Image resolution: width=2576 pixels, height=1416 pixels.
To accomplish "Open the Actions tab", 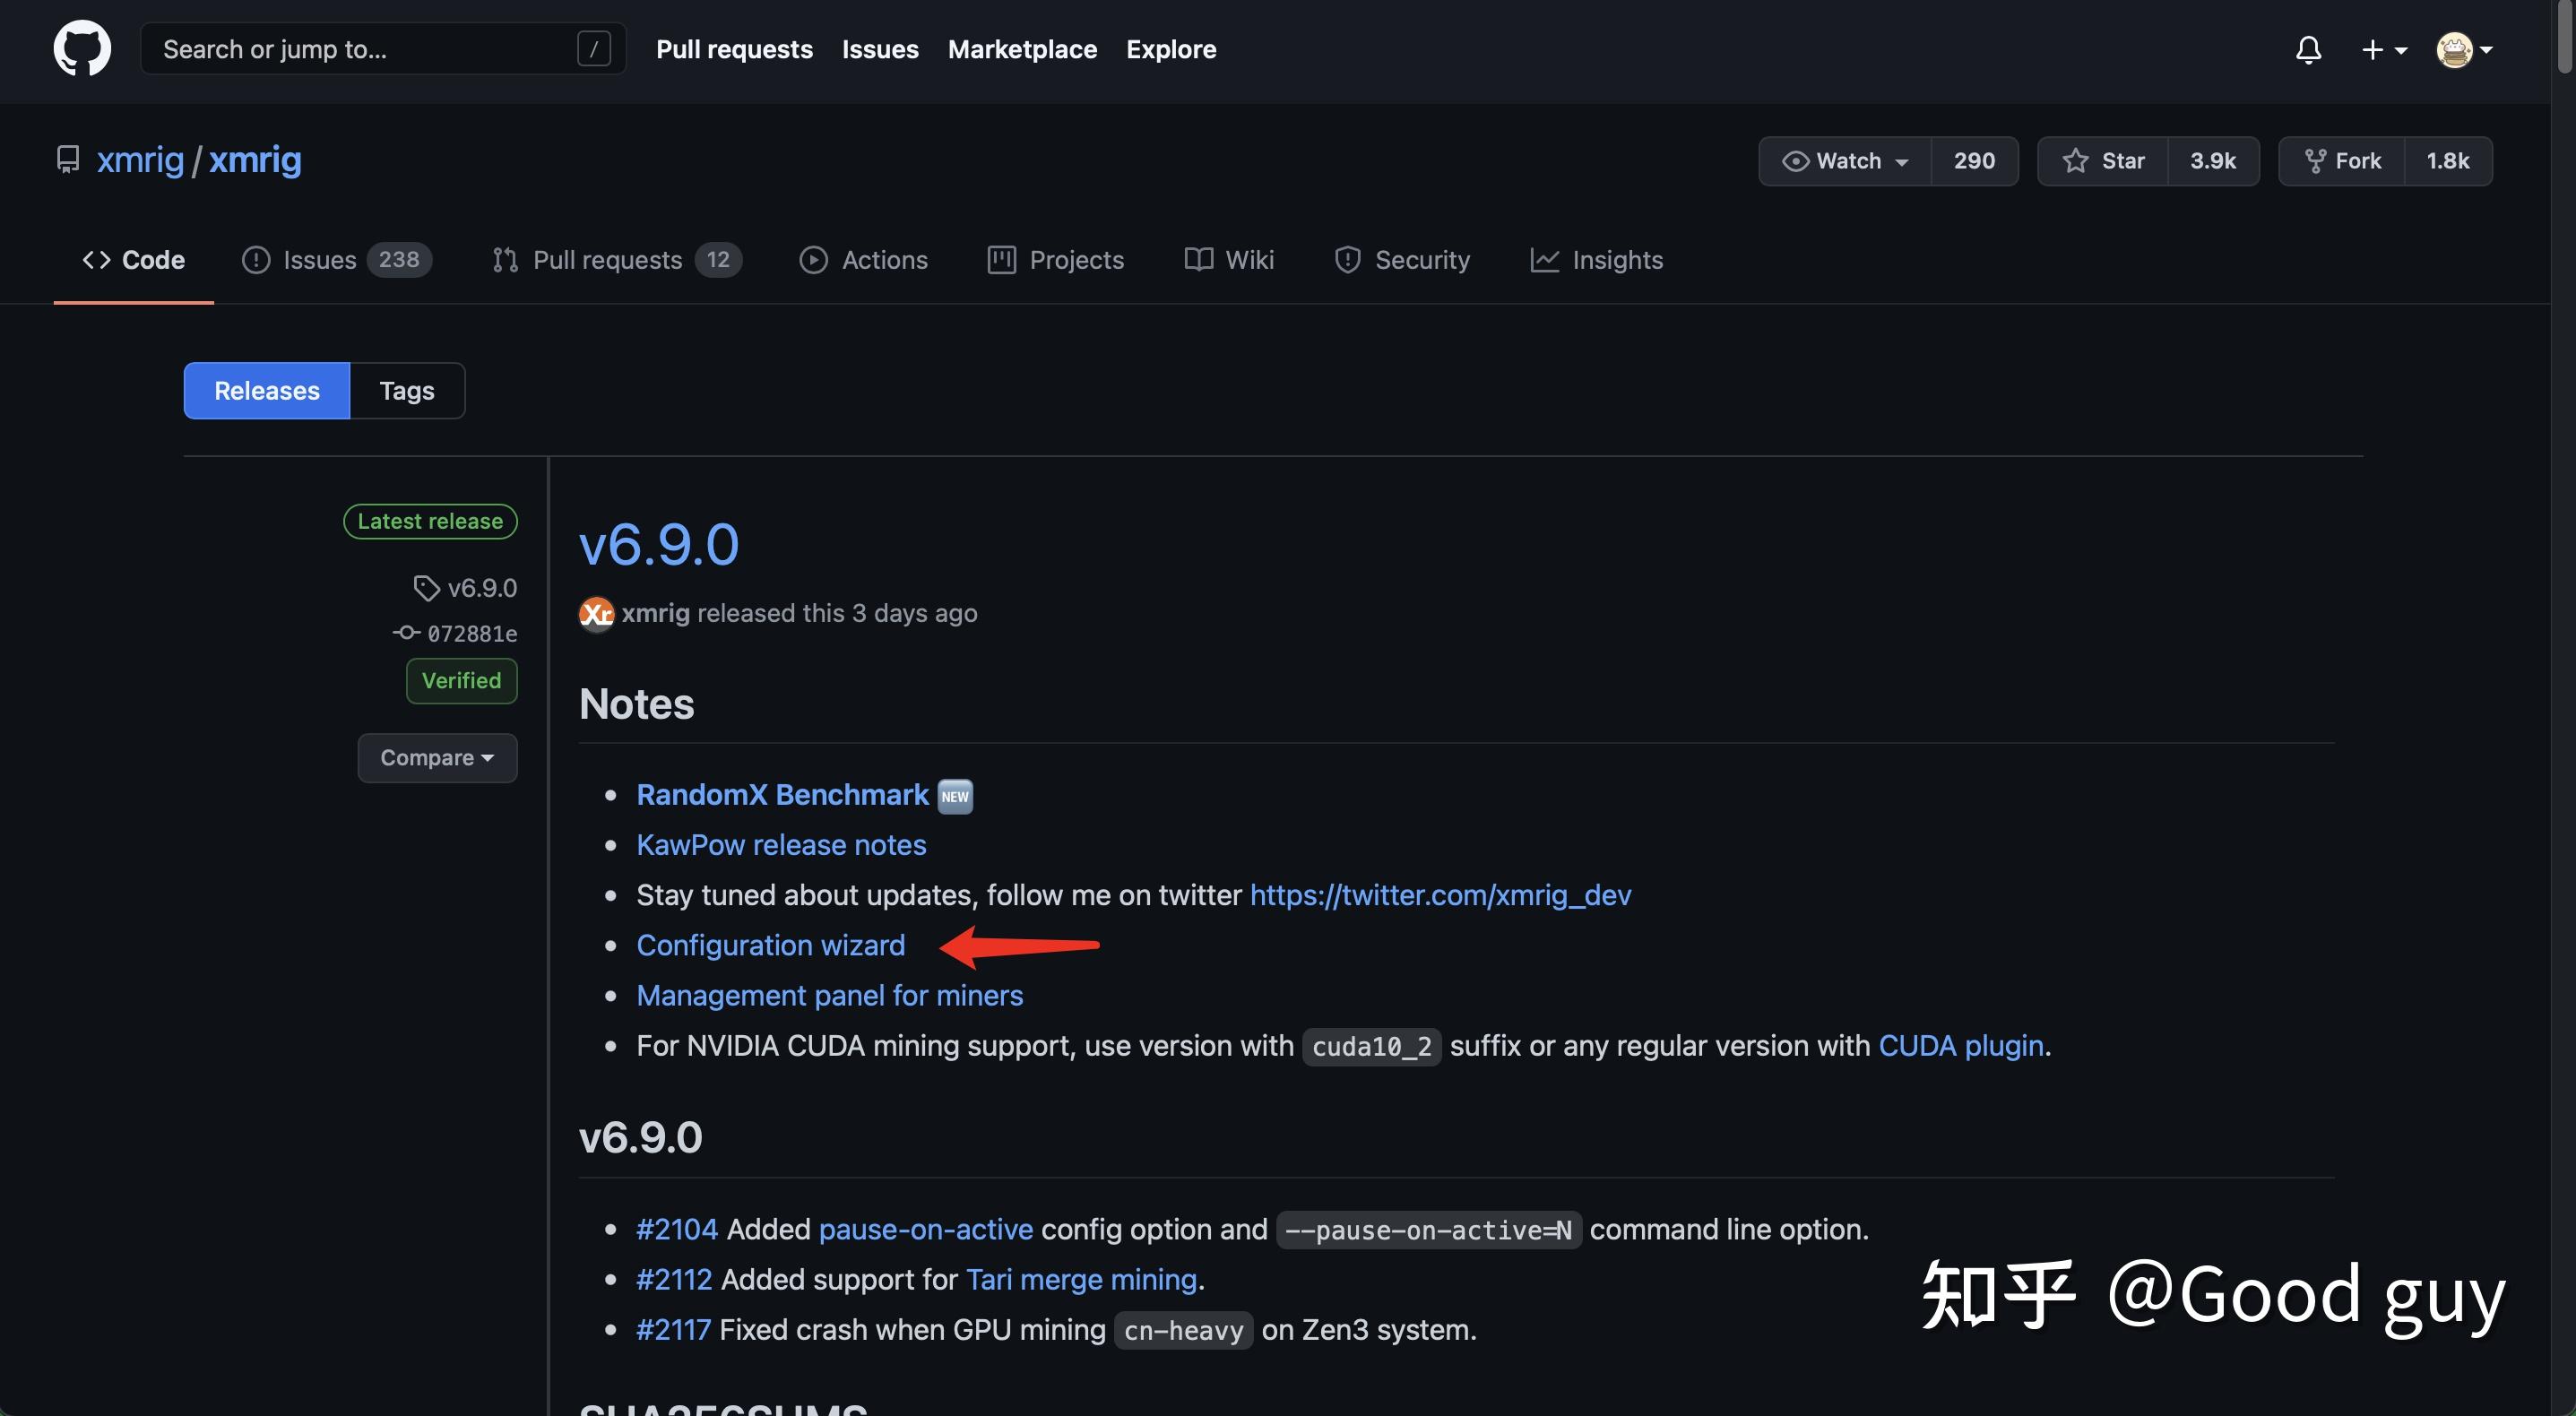I will tap(864, 260).
